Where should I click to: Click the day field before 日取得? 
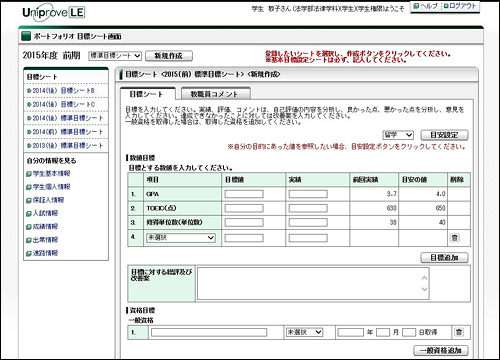pos(409,332)
